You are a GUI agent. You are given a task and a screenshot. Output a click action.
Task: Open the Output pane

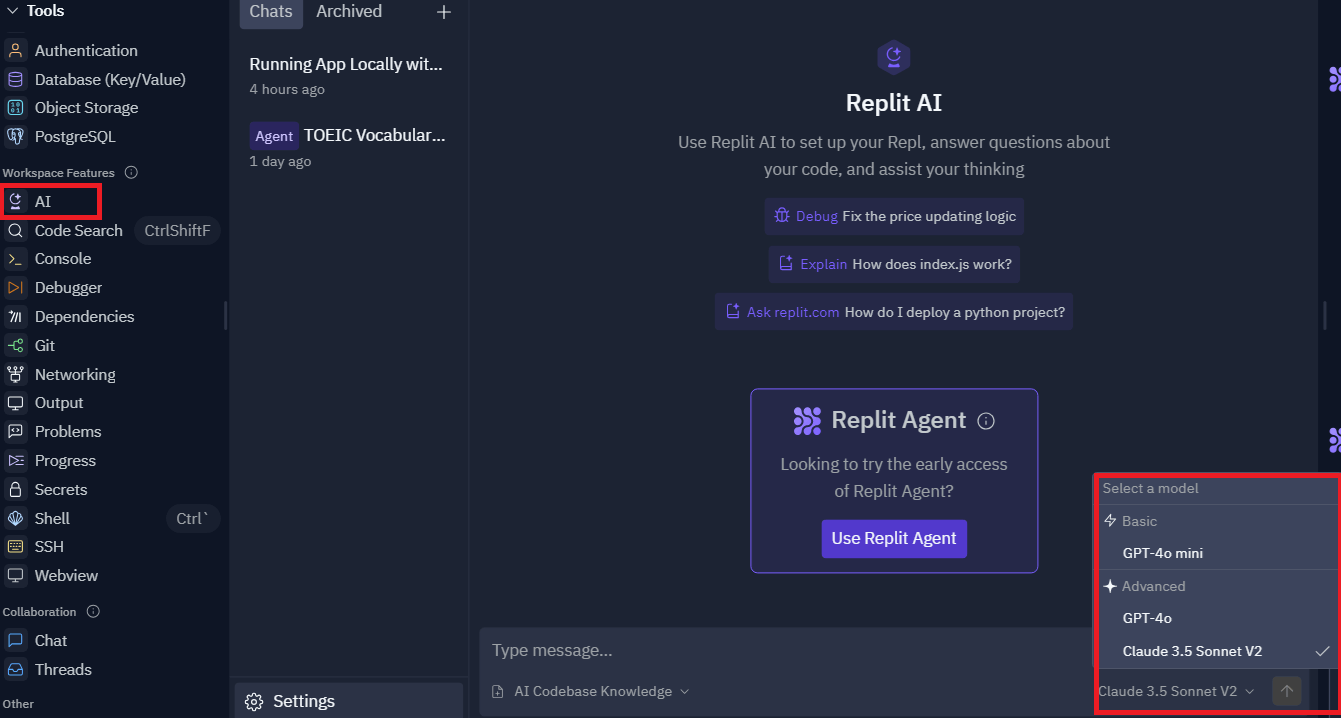pos(58,402)
